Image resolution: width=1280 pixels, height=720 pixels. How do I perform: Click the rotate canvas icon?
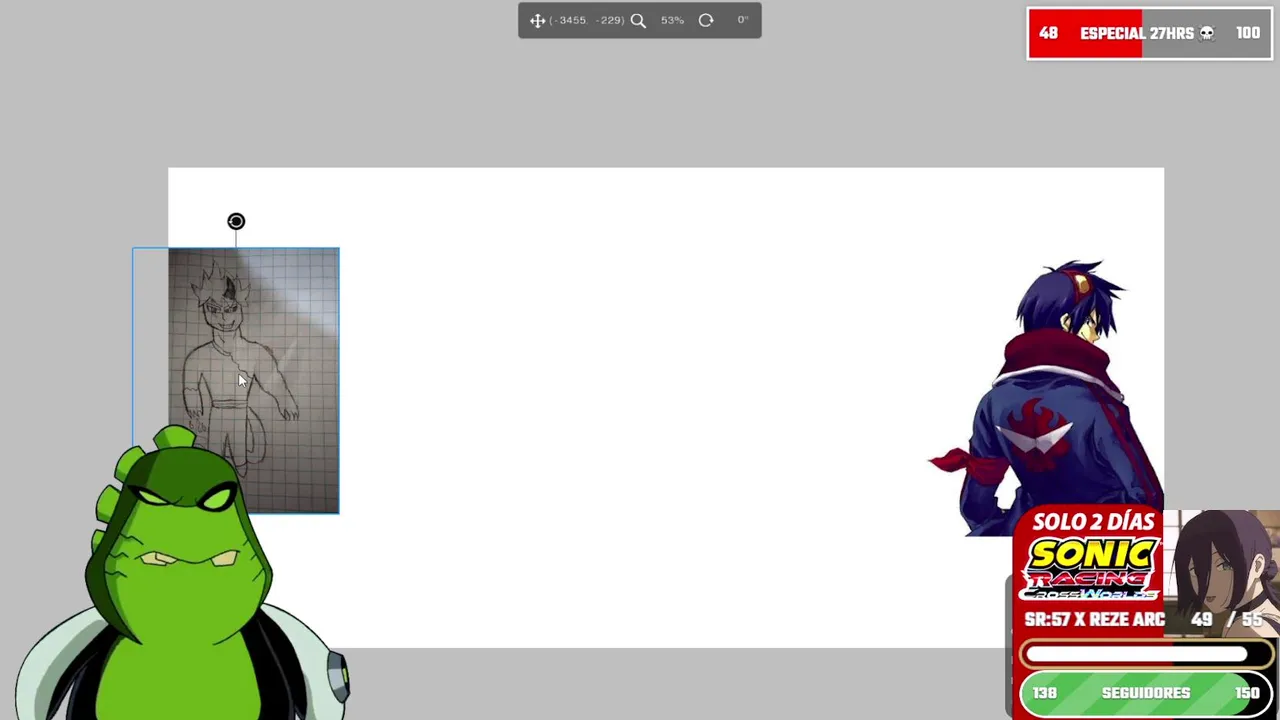point(706,20)
